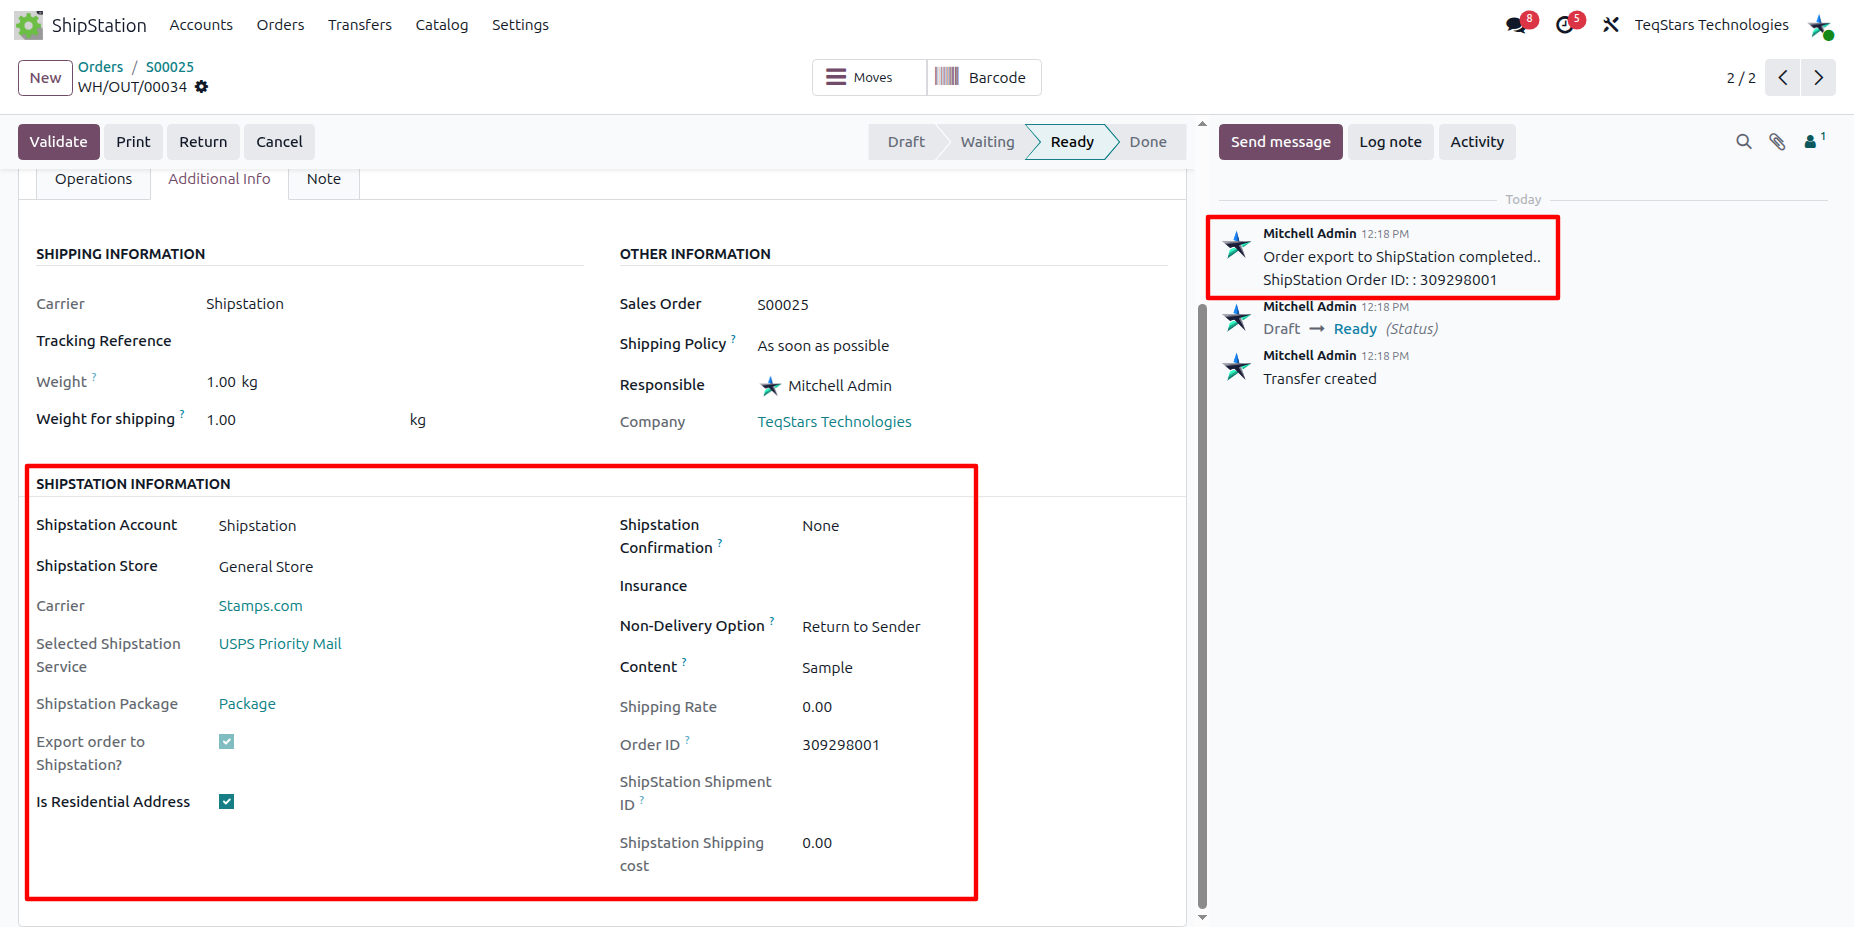Show followers person icon
Screen dimensions: 1854x927
pos(1811,142)
